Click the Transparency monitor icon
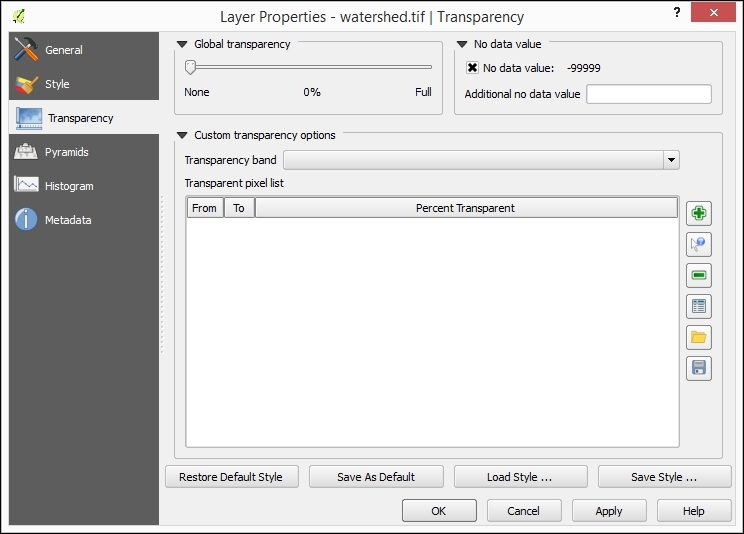The image size is (744, 534). point(28,118)
